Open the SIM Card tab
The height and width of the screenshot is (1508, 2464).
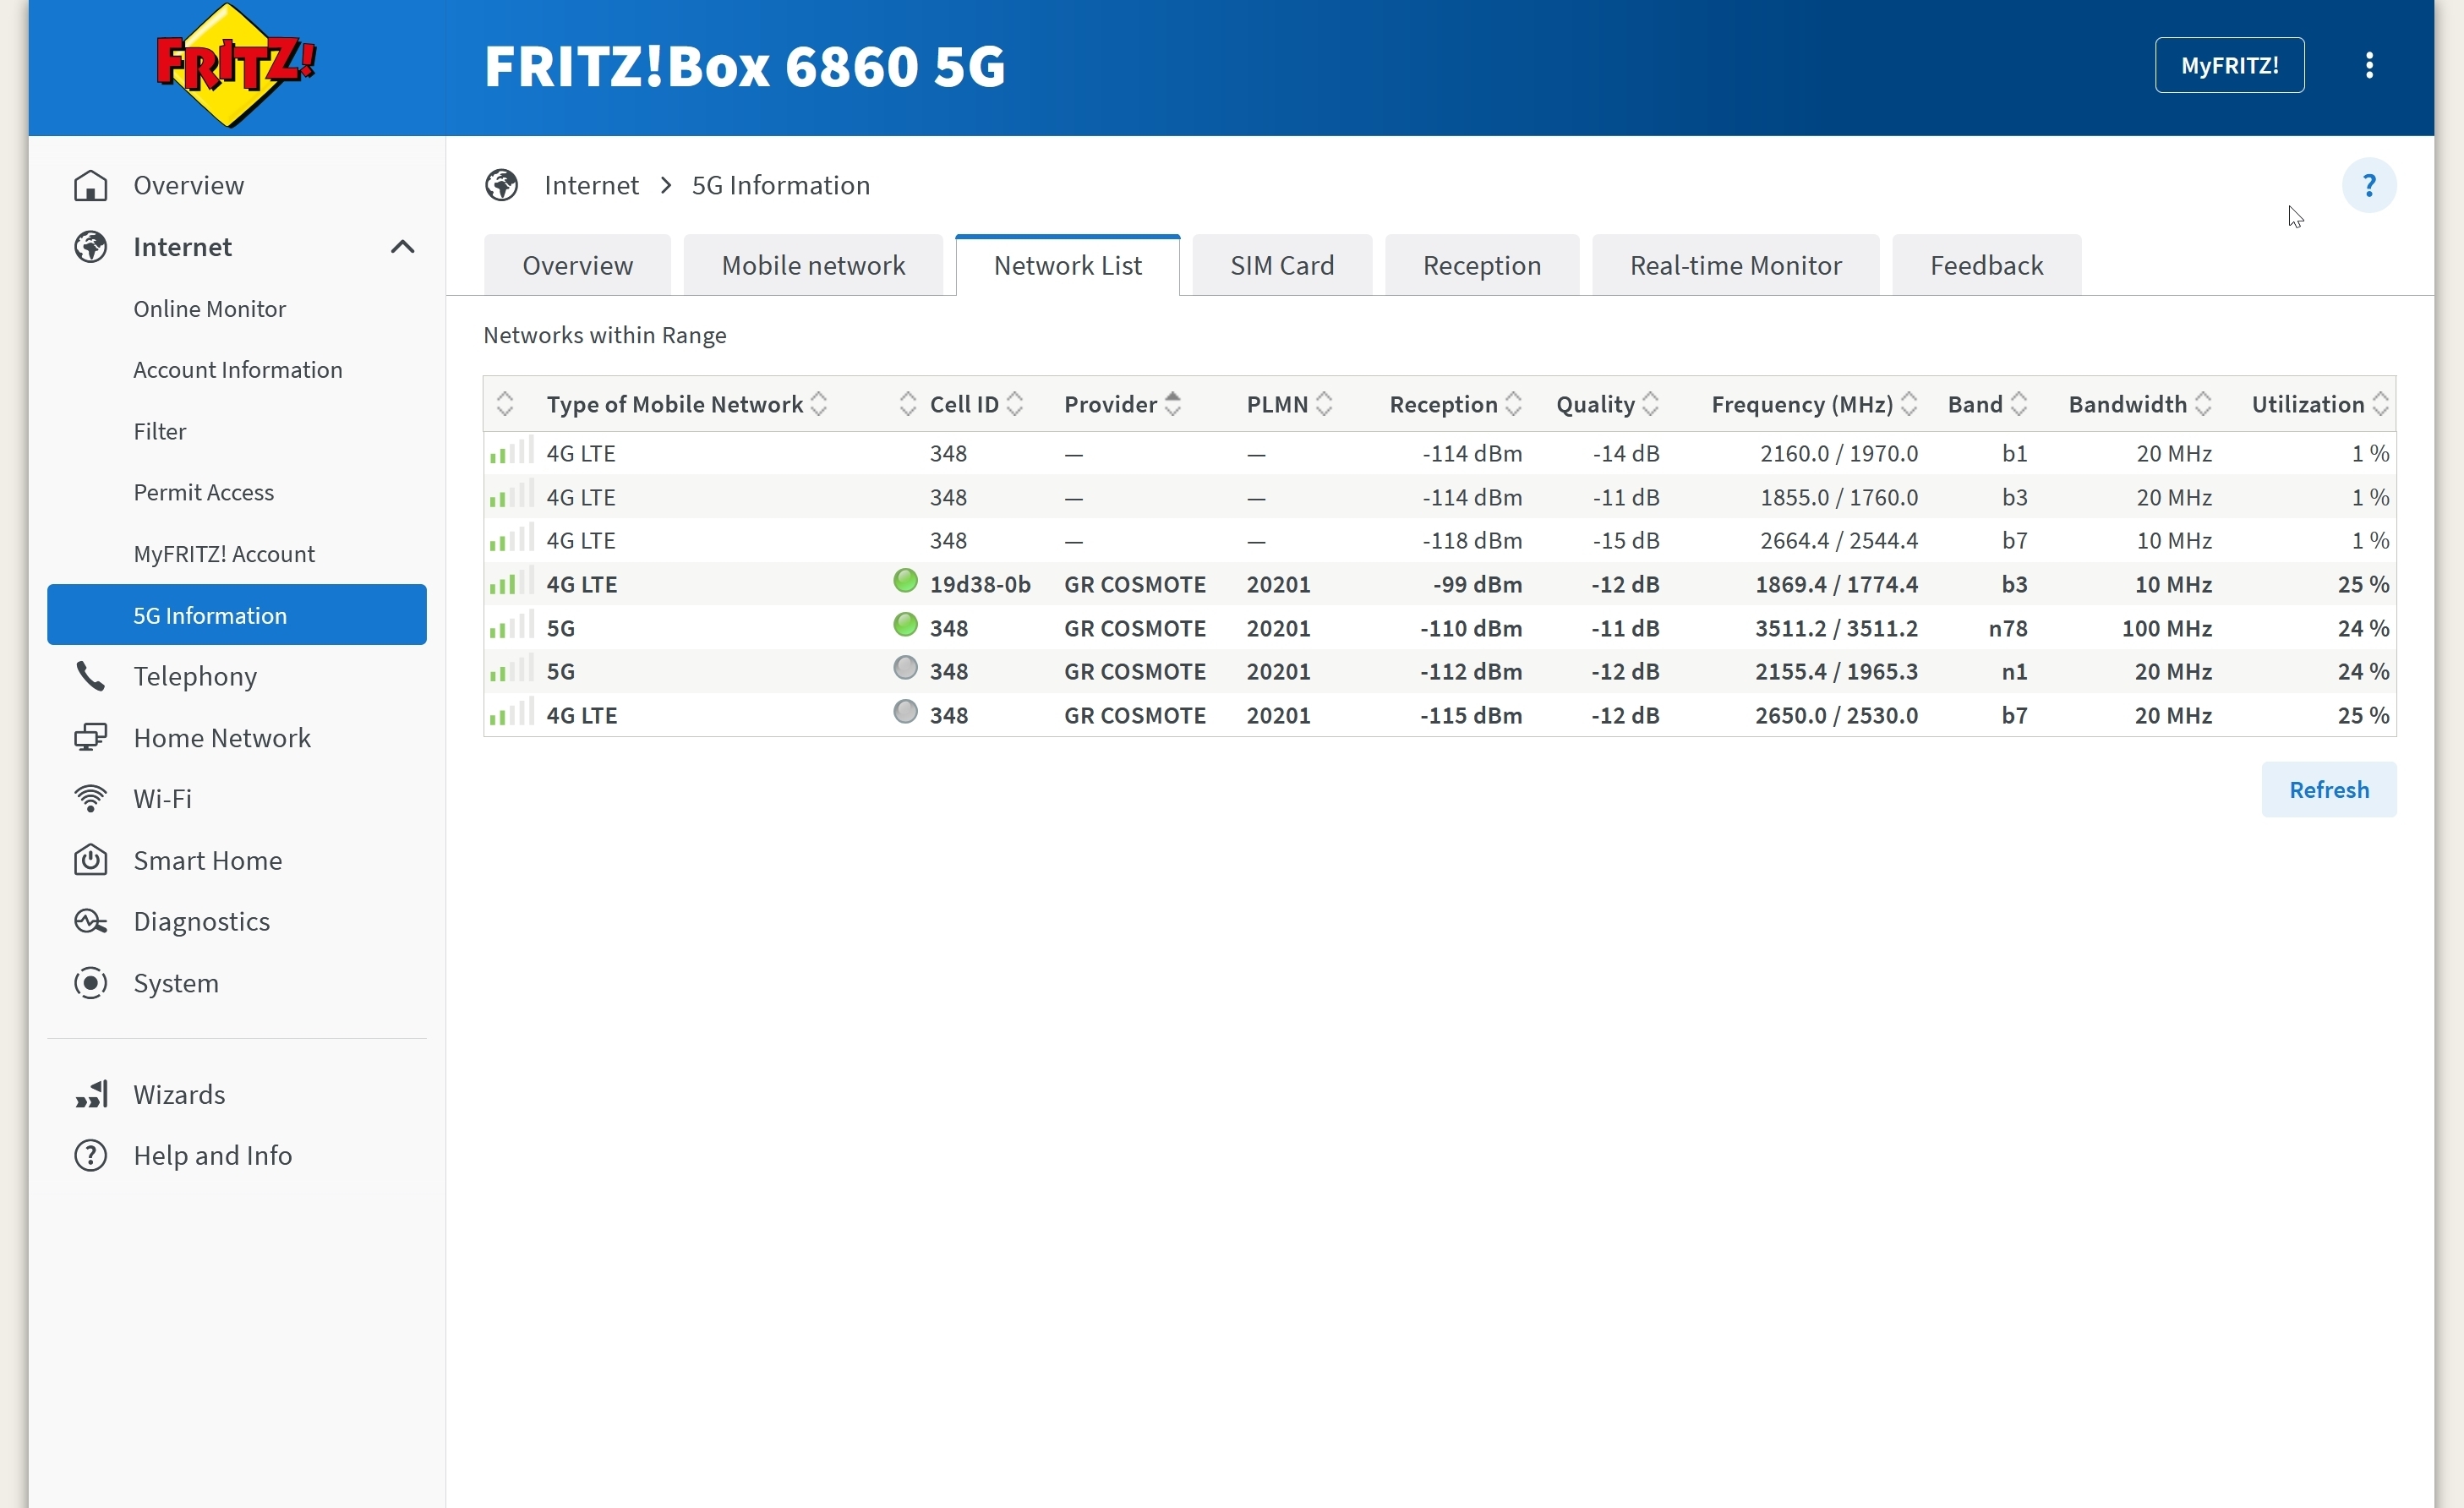1282,265
